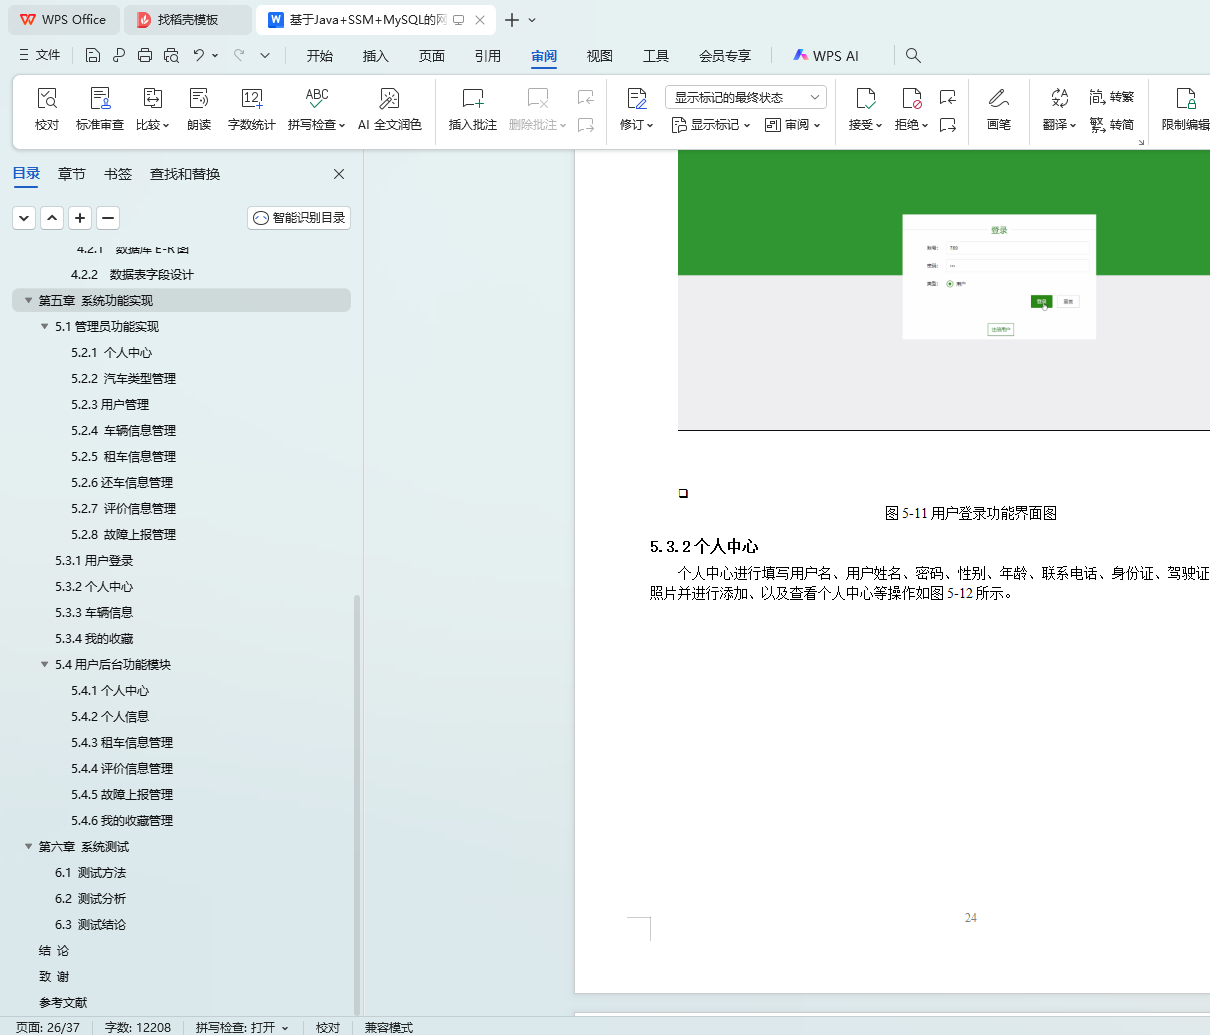
Task: Open the 文件 menu
Action: 39,55
